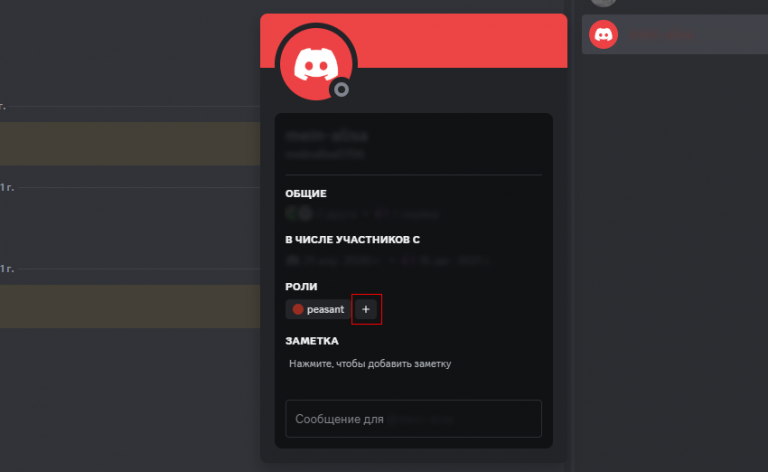Image resolution: width=768 pixels, height=472 pixels.
Task: Click the small Discord avatar in member list
Action: (603, 34)
